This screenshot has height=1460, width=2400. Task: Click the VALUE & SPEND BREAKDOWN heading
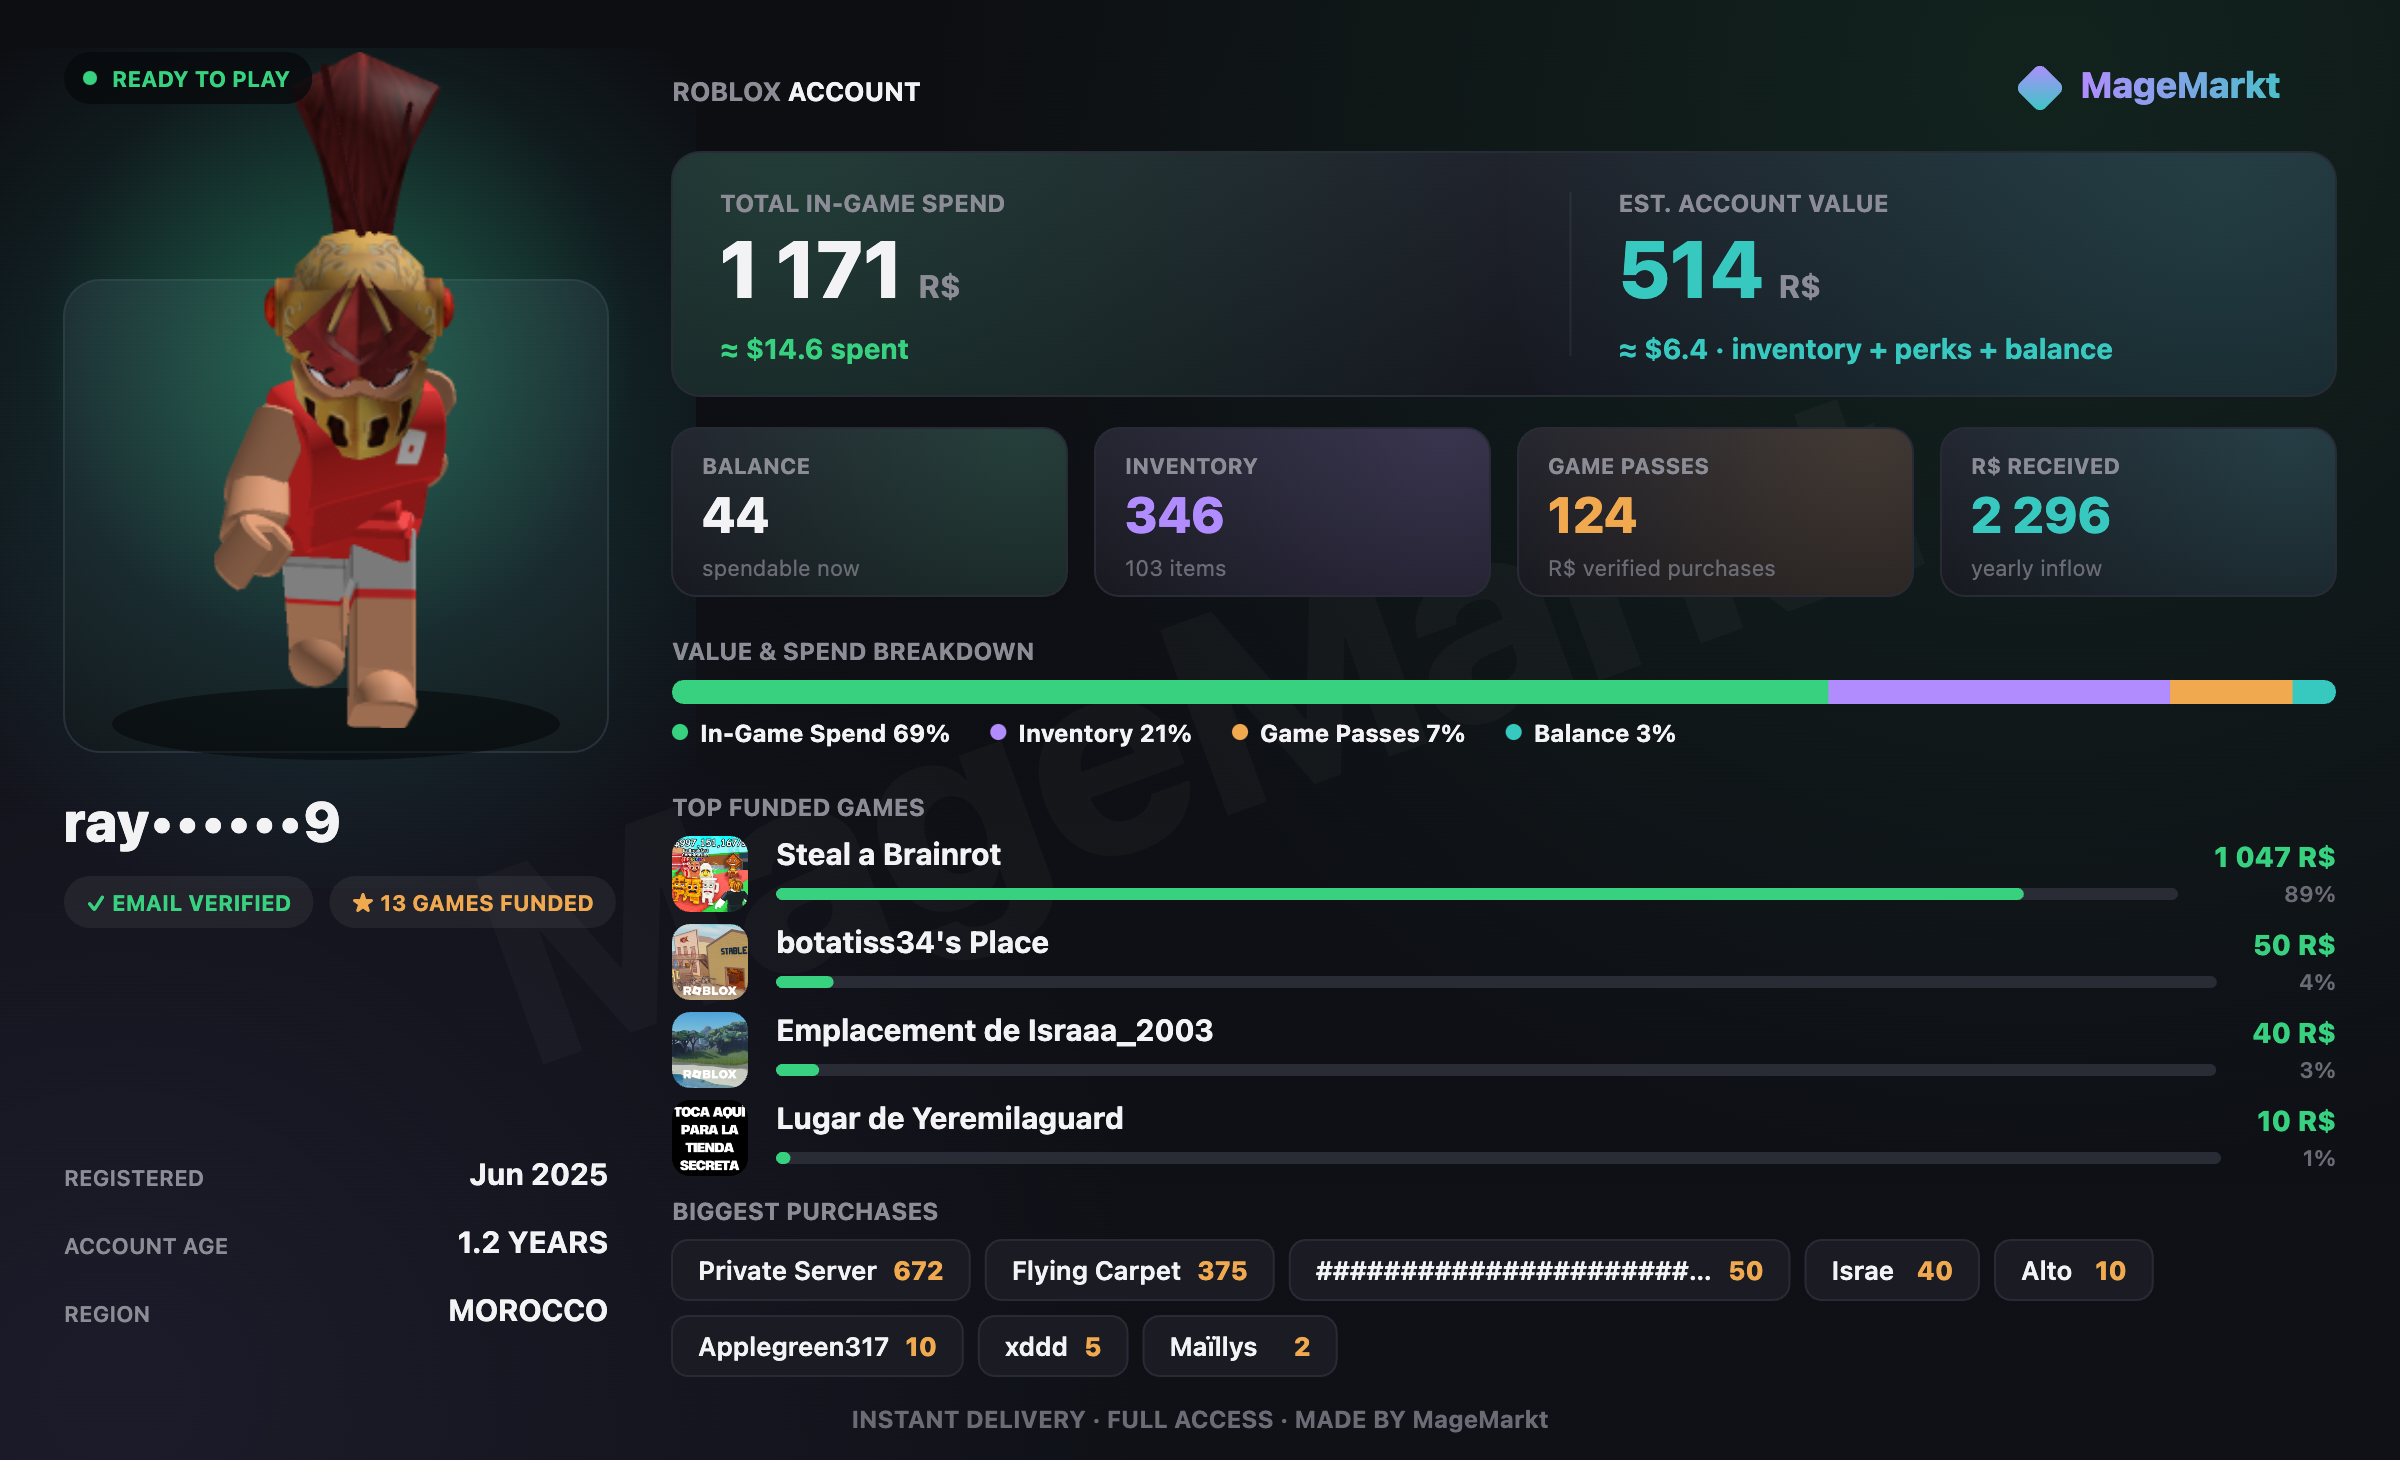coord(853,651)
